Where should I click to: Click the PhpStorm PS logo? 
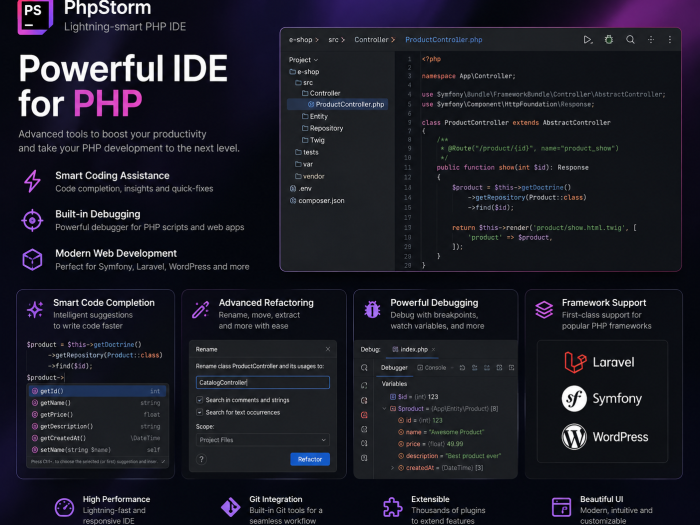[35, 17]
